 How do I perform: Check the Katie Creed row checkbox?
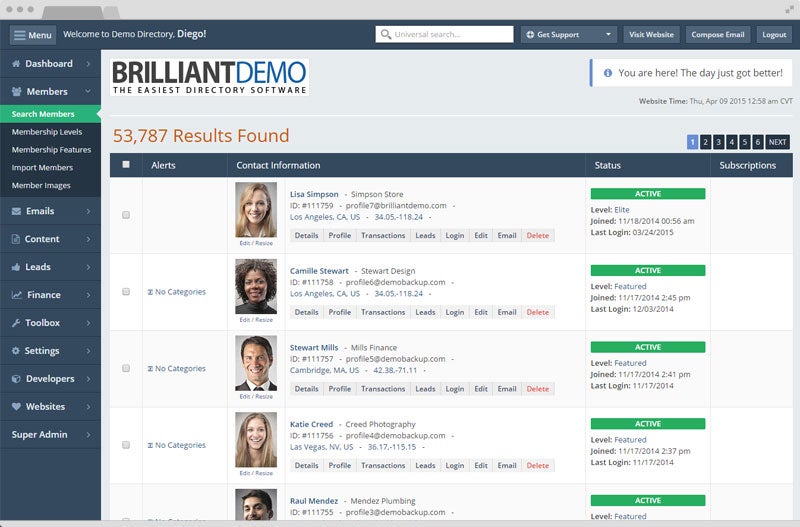126,445
